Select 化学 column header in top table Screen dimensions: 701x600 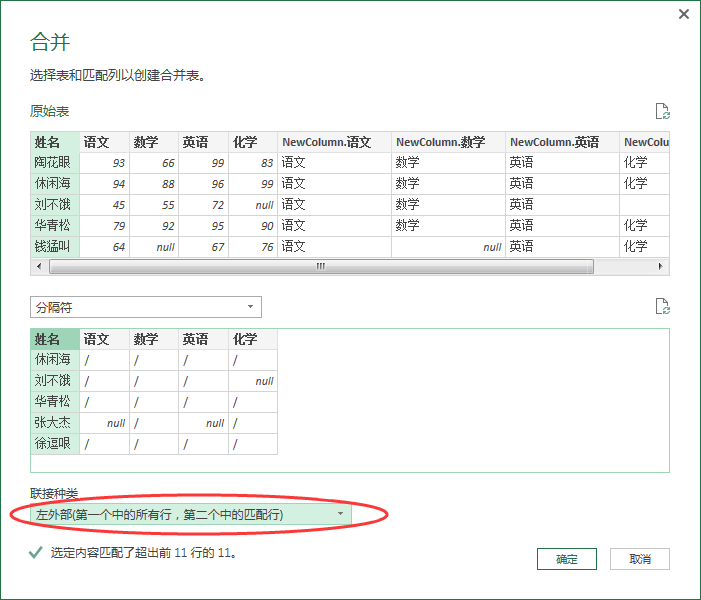point(253,142)
